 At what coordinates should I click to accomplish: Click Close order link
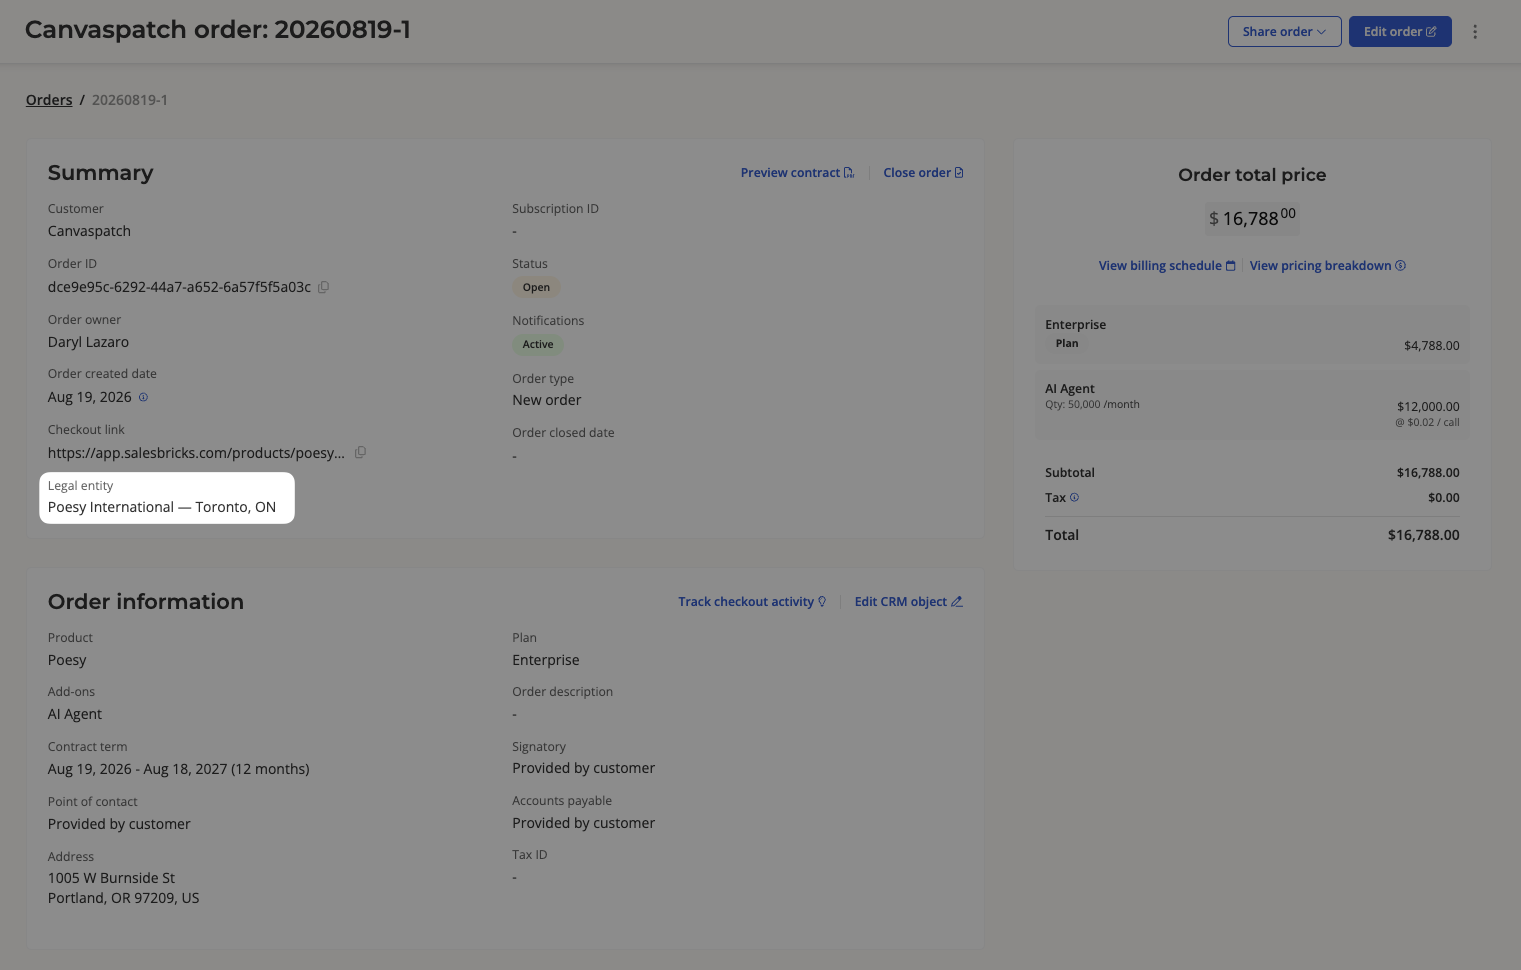tap(923, 173)
